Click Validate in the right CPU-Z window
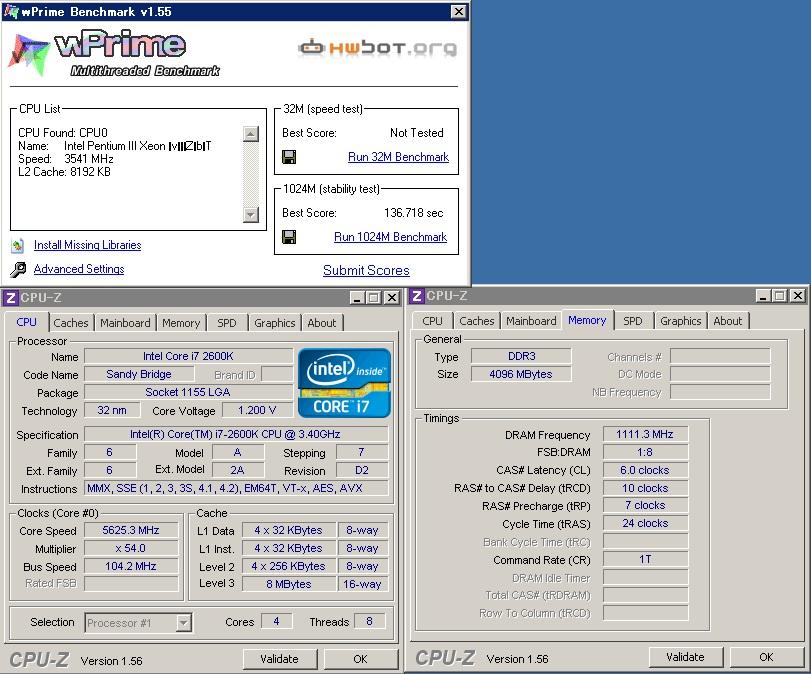Image resolution: width=811 pixels, height=674 pixels. pyautogui.click(x=685, y=657)
